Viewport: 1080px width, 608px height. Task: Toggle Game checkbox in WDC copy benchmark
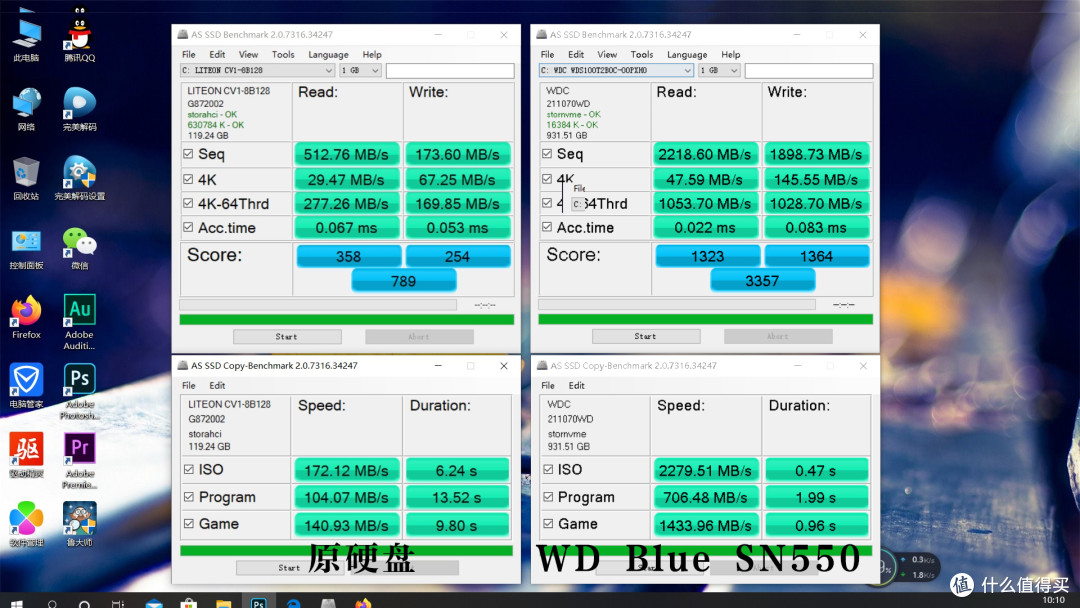[x=548, y=523]
